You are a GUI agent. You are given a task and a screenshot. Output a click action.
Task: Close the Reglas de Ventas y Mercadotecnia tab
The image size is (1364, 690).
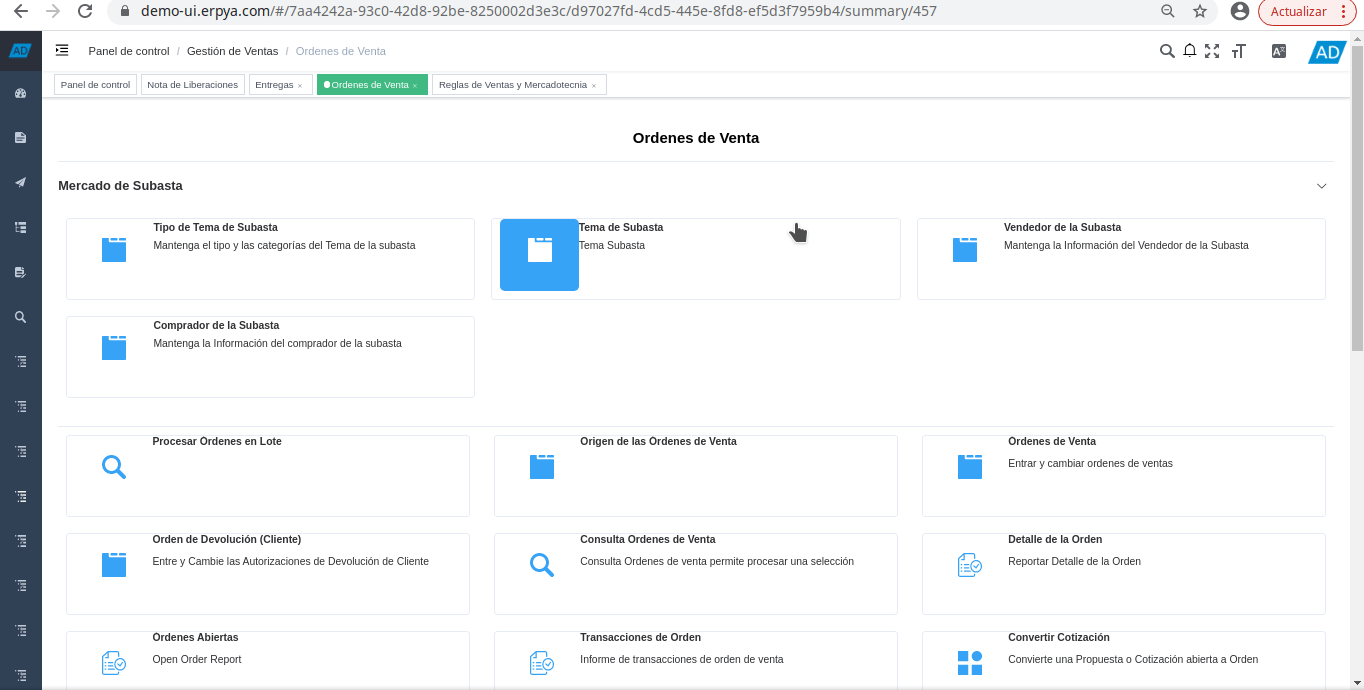(x=594, y=86)
